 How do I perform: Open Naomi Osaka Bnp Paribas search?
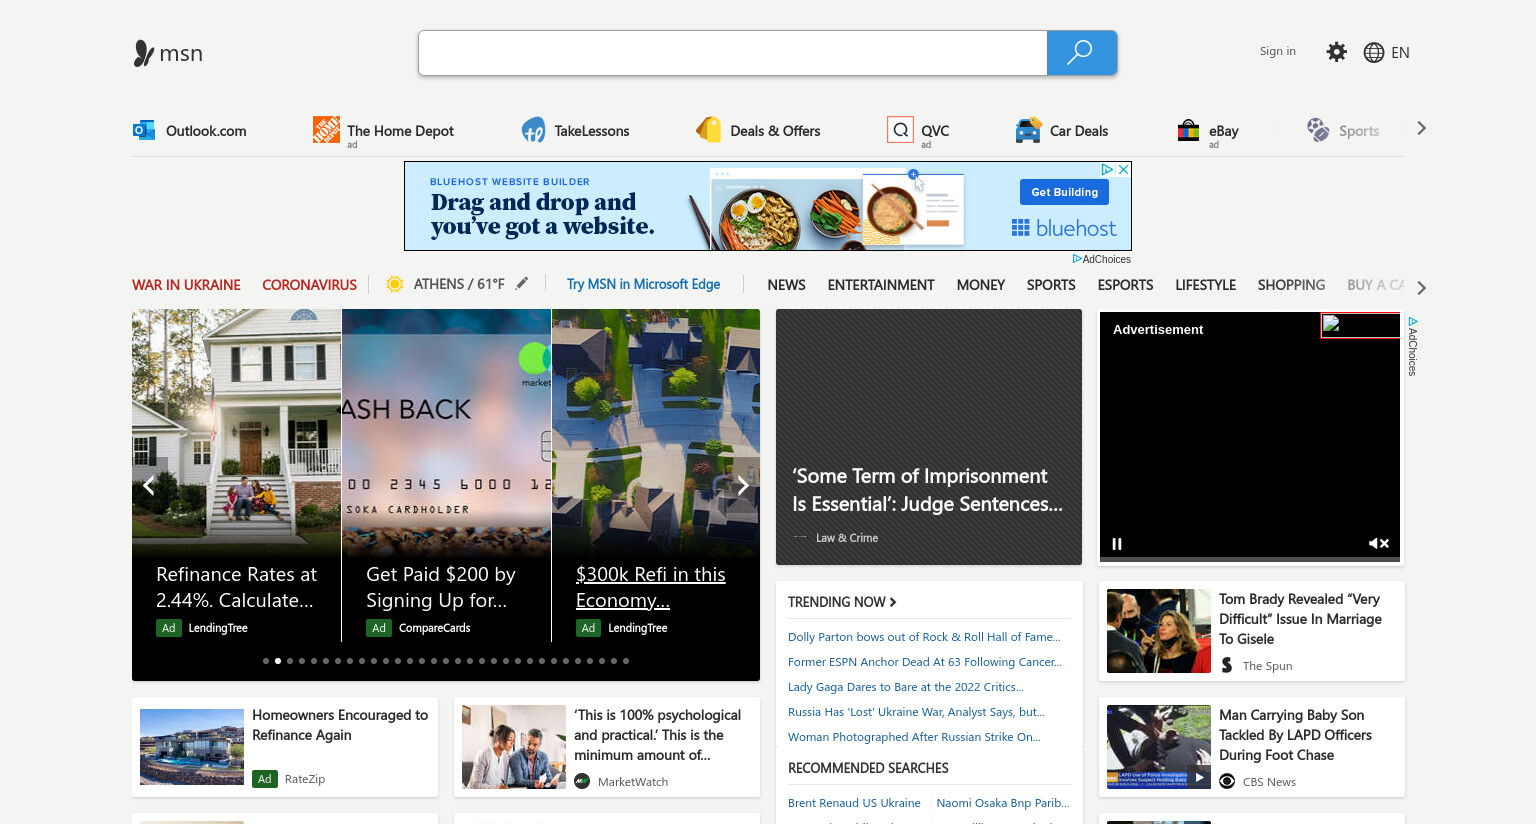coord(1003,803)
